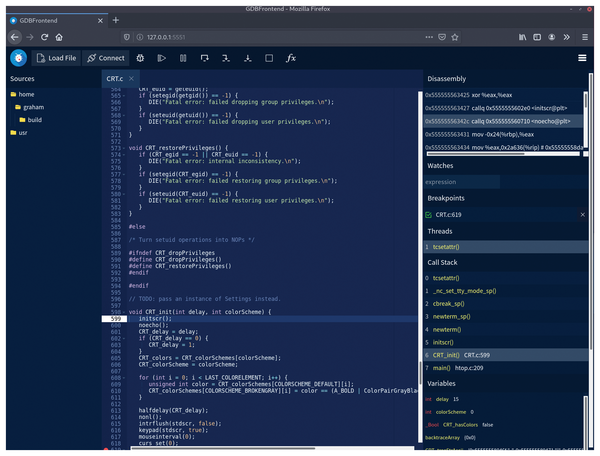Click the CRT_hasColors variable row
Image resolution: width=600 pixels, height=456 pixels.
[x=504, y=425]
